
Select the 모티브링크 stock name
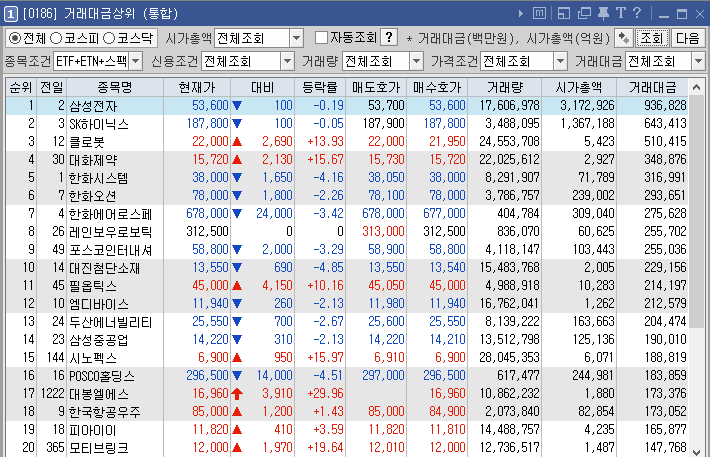tap(99, 448)
